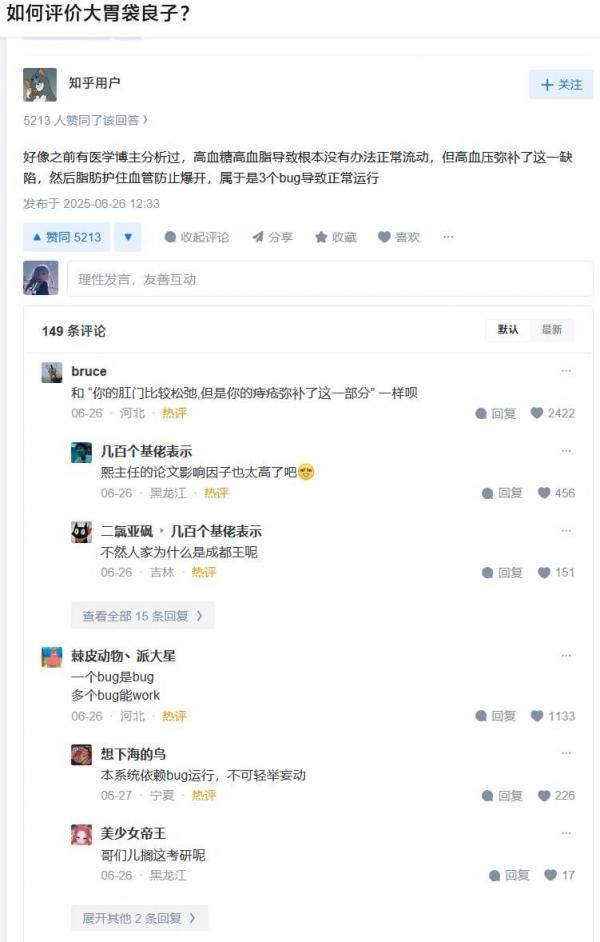Open 知乎用户 author avatar
This screenshot has height=942, width=600.
click(40, 85)
